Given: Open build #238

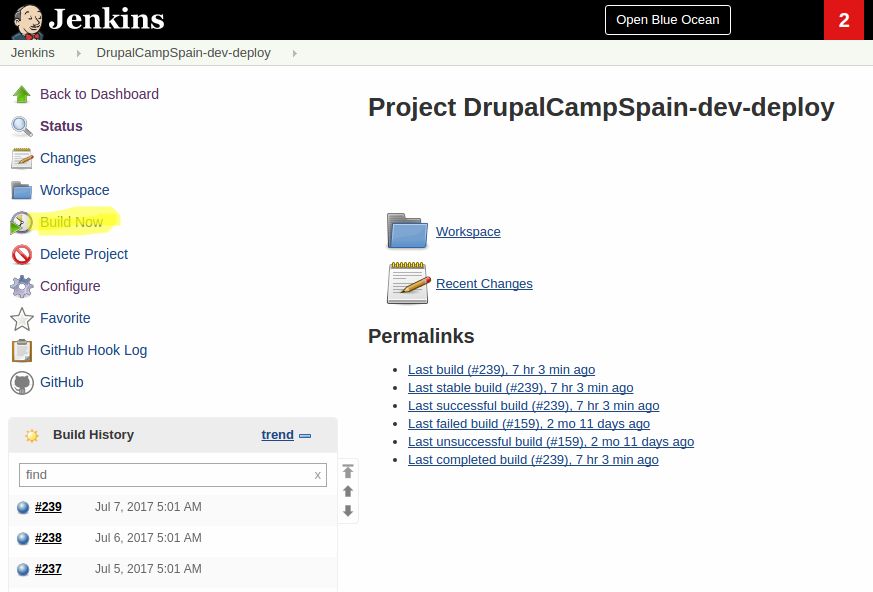Looking at the screenshot, I should point(48,539).
